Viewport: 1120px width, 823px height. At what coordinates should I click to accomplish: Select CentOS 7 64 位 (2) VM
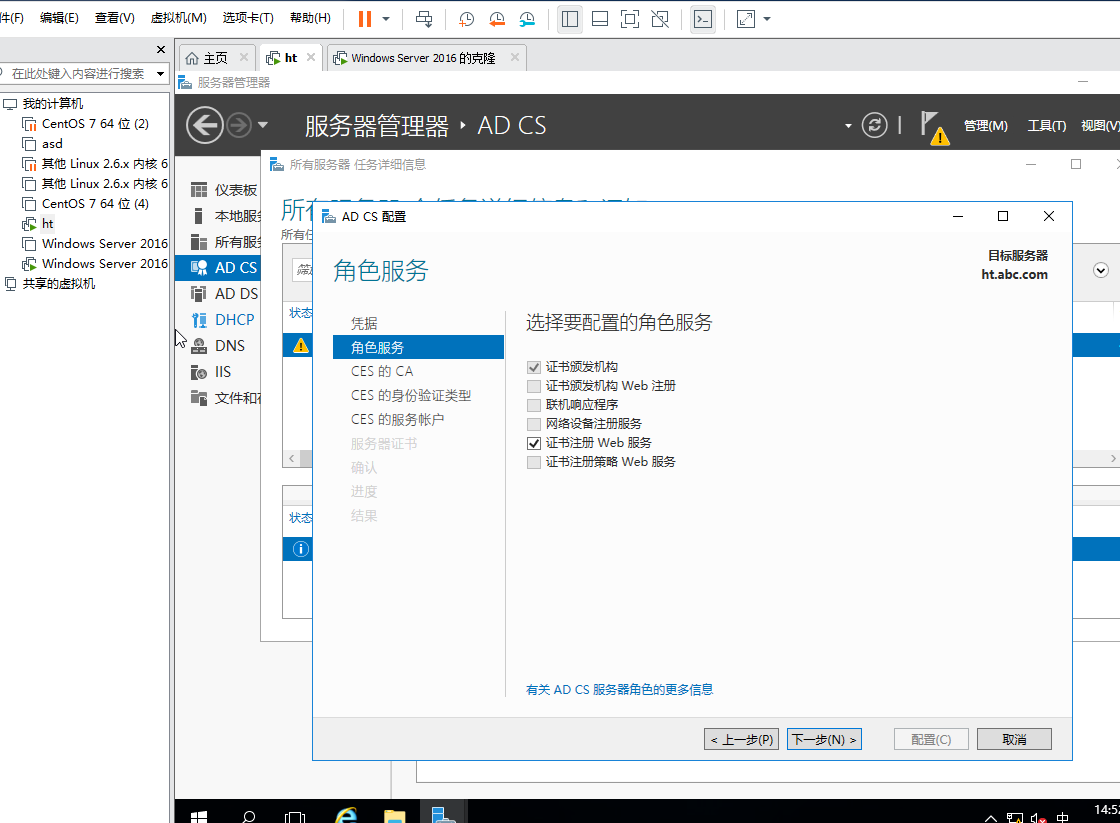(x=95, y=124)
